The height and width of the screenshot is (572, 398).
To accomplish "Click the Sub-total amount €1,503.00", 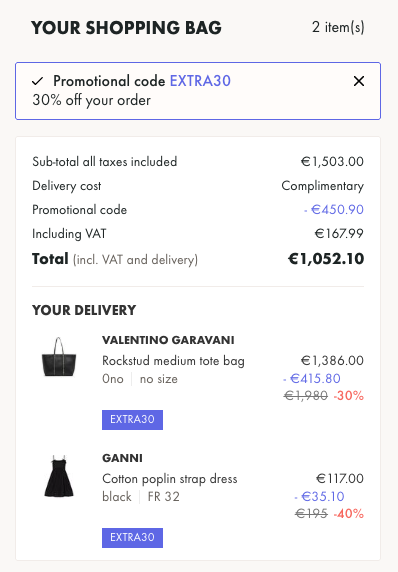I will [332, 161].
